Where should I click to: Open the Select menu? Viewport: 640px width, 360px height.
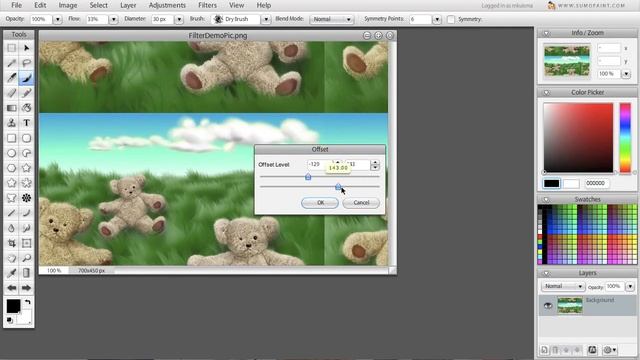(x=98, y=5)
